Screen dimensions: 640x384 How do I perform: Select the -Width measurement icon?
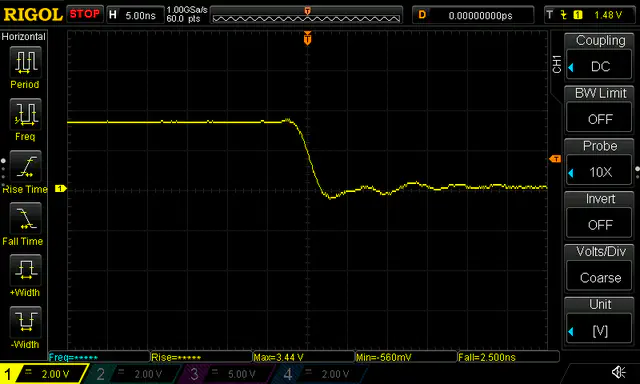25,322
